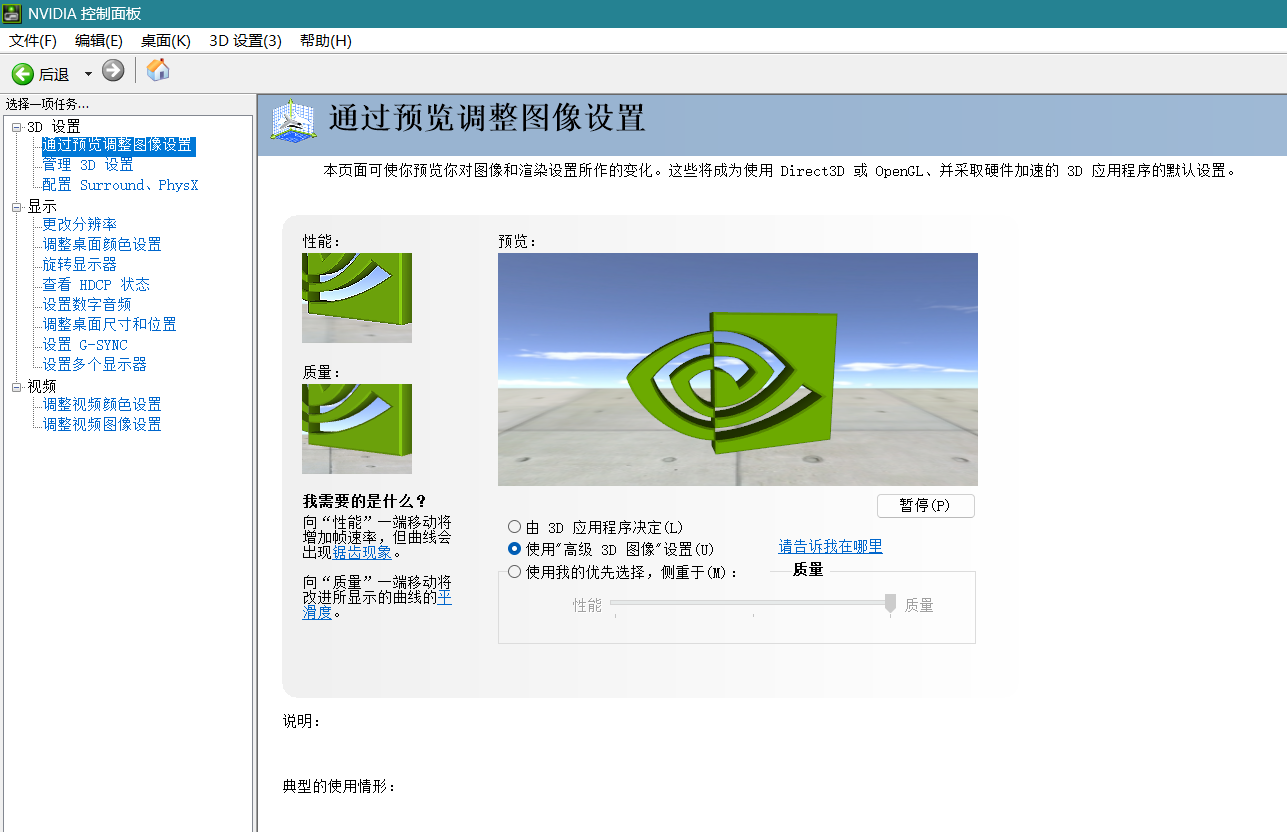Screen dimensions: 1287x832
Task: Open 设置数字音频 page
Action: point(87,304)
